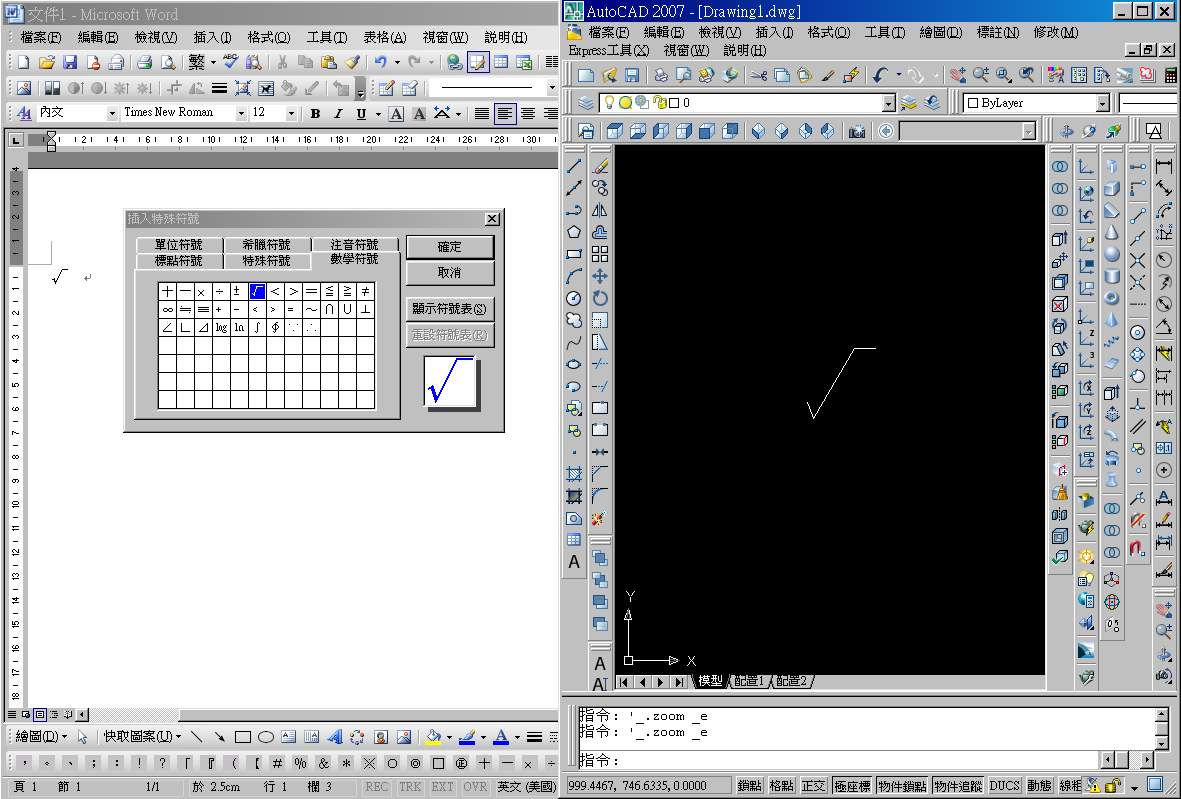1181x799 pixels.
Task: Click the Format Painter brush in Word
Action: click(352, 63)
